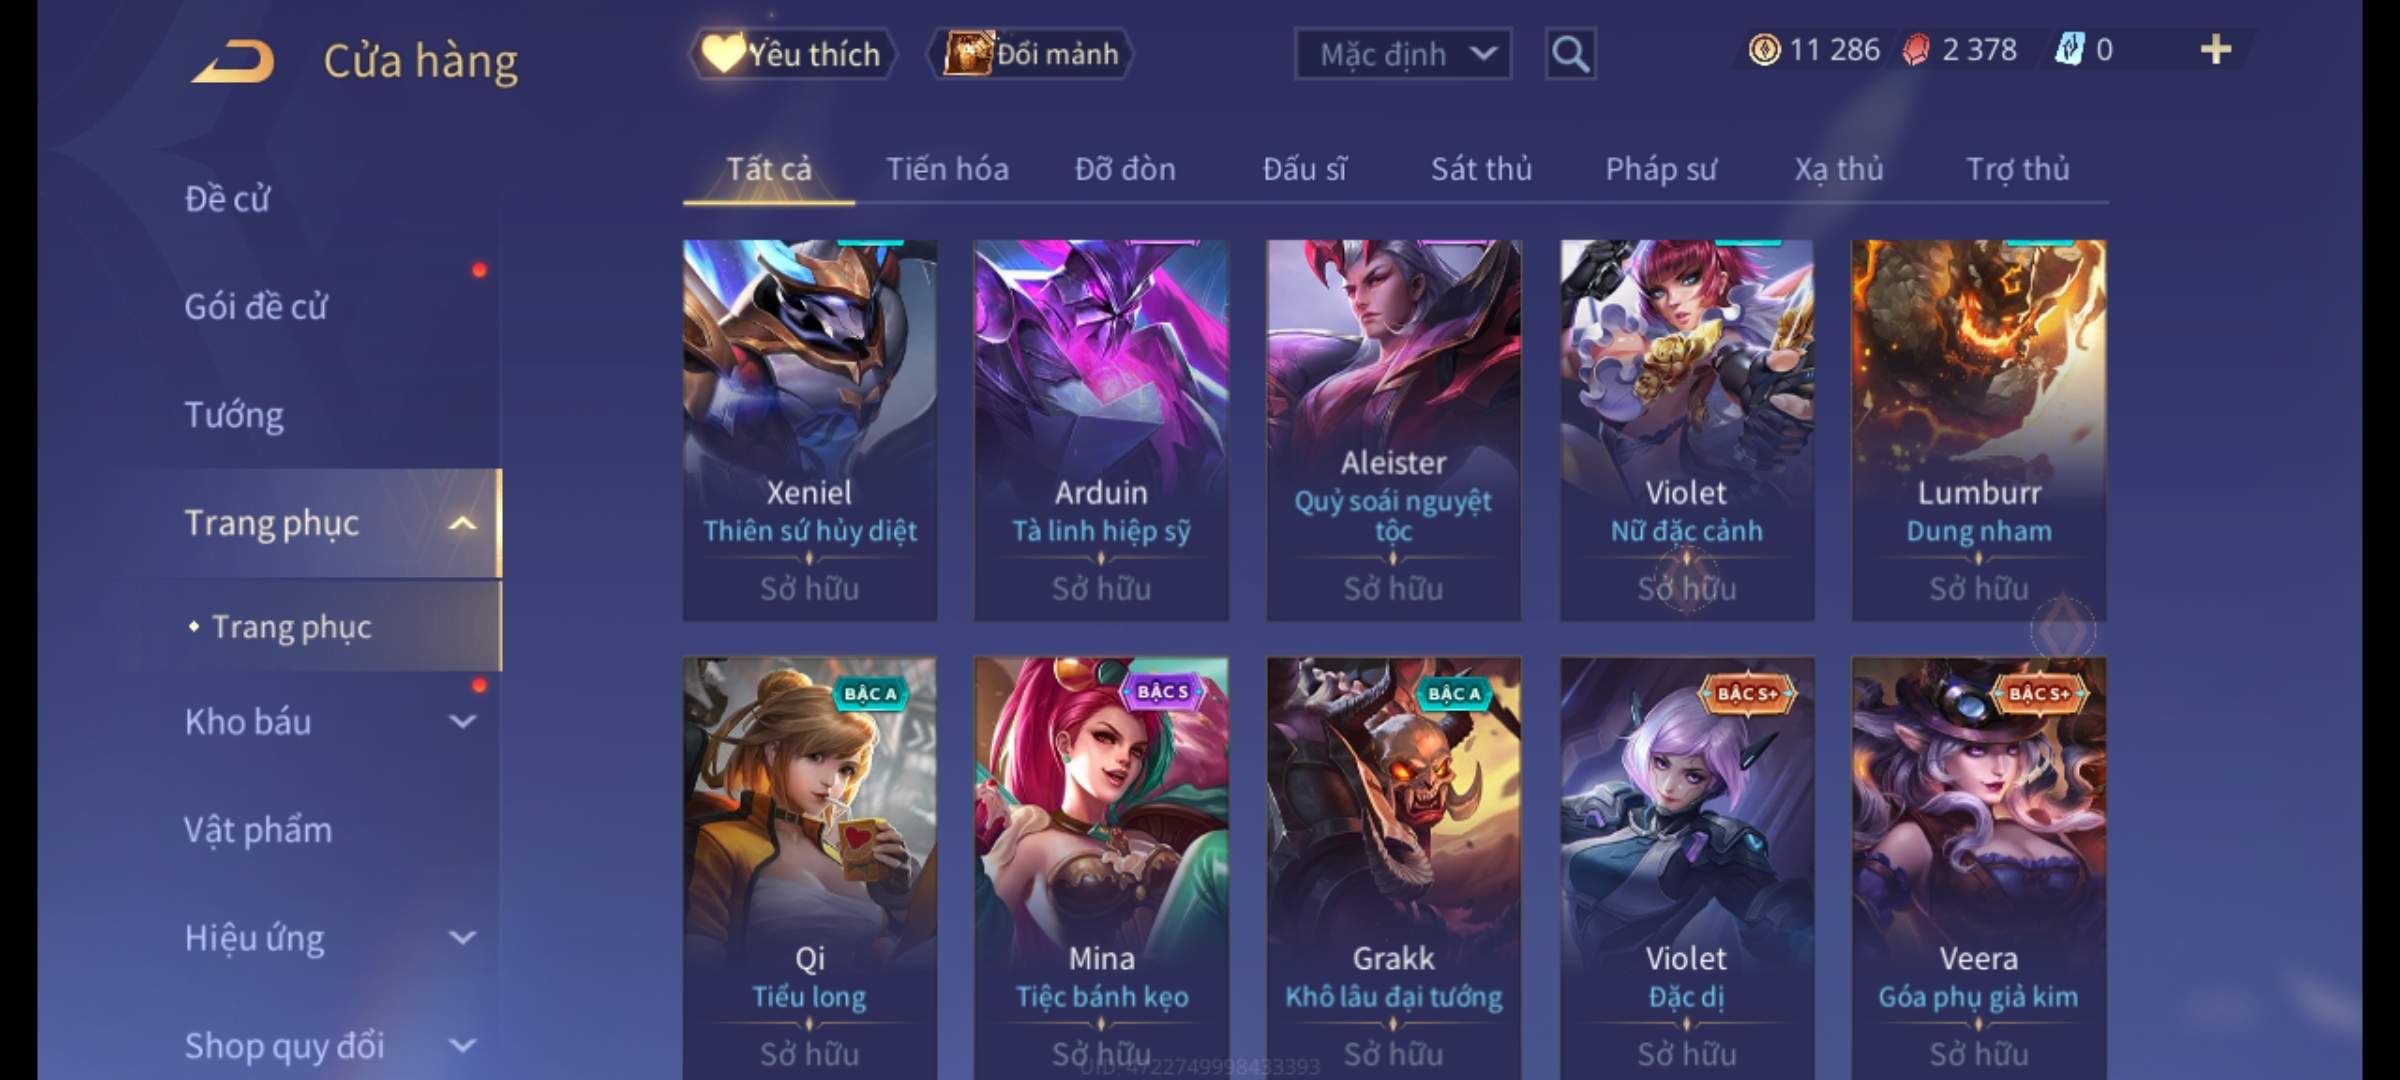Switch to the Tiến hóa tab

(x=947, y=169)
